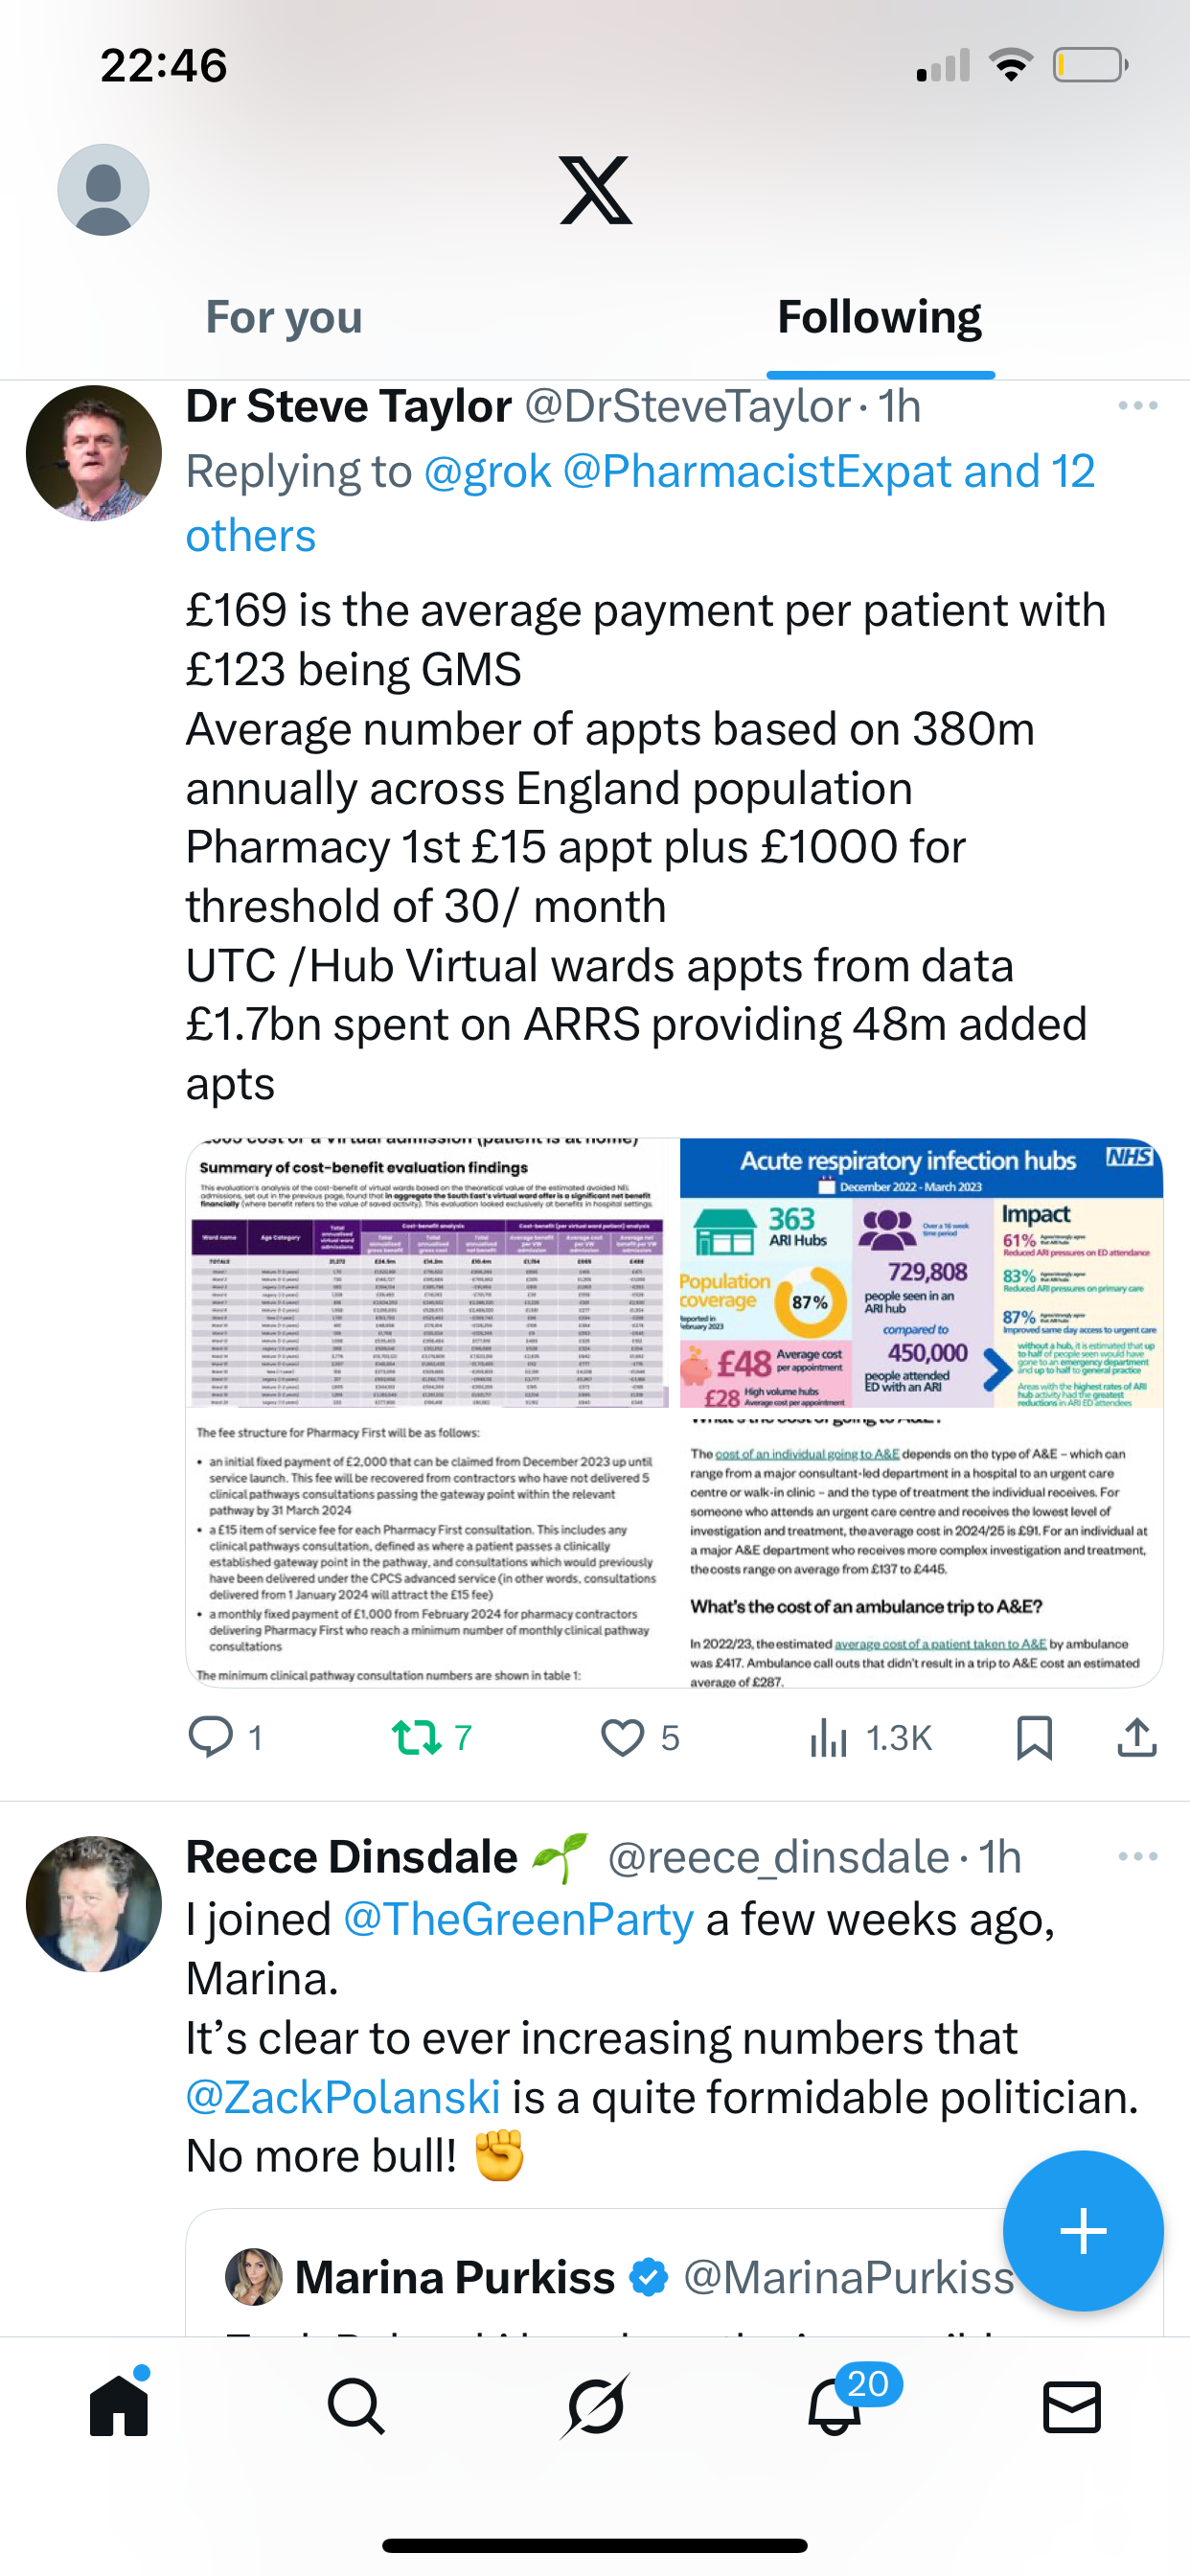This screenshot has width=1190, height=2576.
Task: Tap the X logo at top
Action: click(595, 190)
